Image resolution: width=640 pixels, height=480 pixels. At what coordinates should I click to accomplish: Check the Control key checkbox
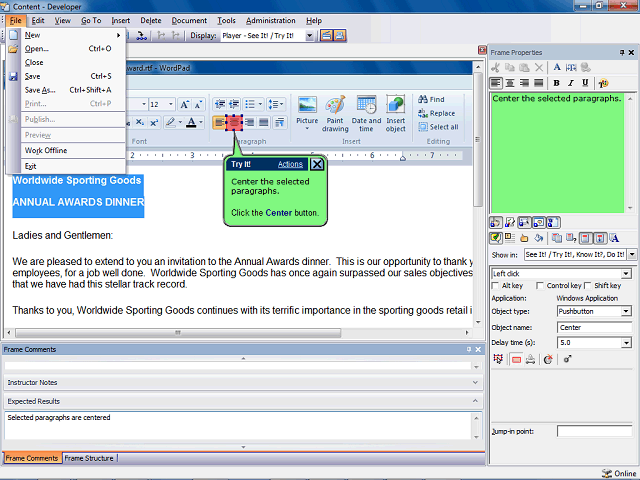[x=540, y=285]
